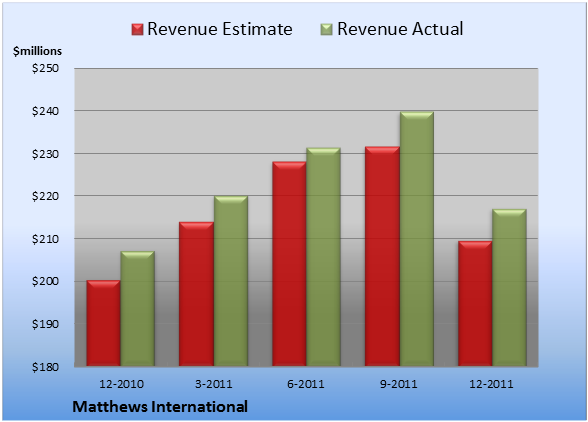Click the '$190' axis value

click(x=45, y=324)
